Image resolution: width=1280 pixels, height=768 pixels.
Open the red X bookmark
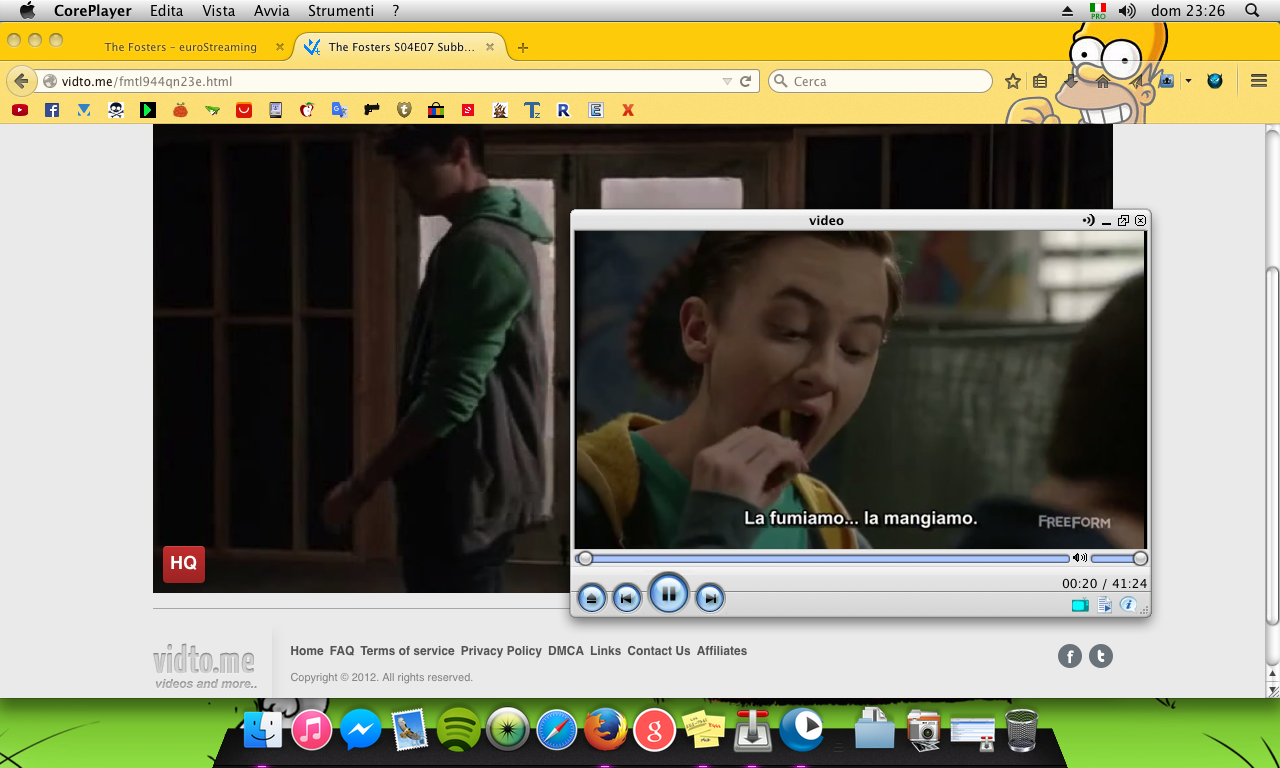[x=628, y=110]
